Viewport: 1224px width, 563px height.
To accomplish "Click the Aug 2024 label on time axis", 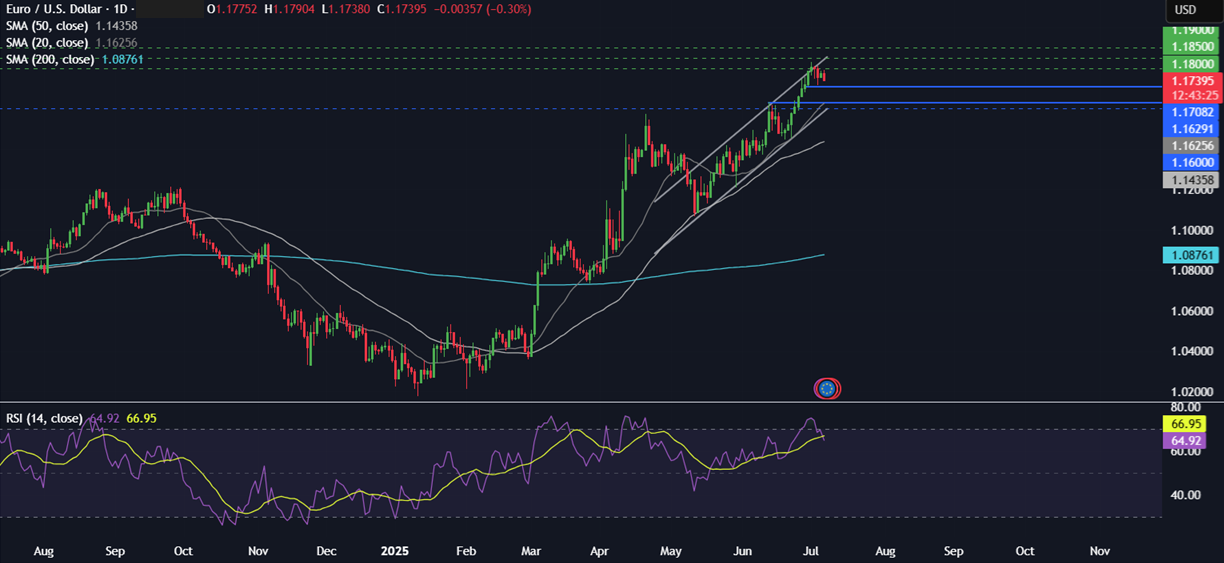I will [x=44, y=550].
